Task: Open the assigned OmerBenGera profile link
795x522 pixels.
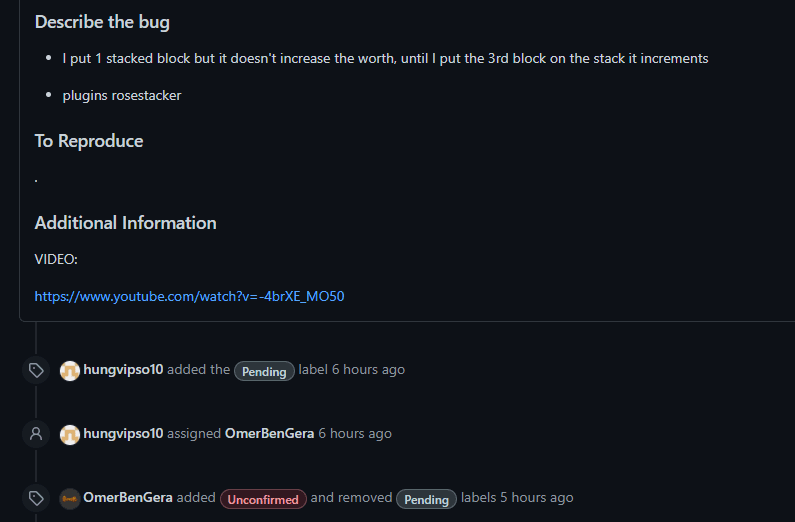Action: click(x=269, y=434)
